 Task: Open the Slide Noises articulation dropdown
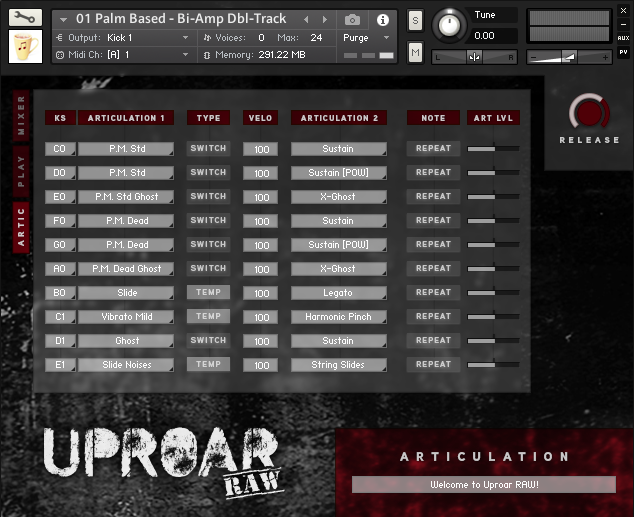pyautogui.click(x=126, y=365)
